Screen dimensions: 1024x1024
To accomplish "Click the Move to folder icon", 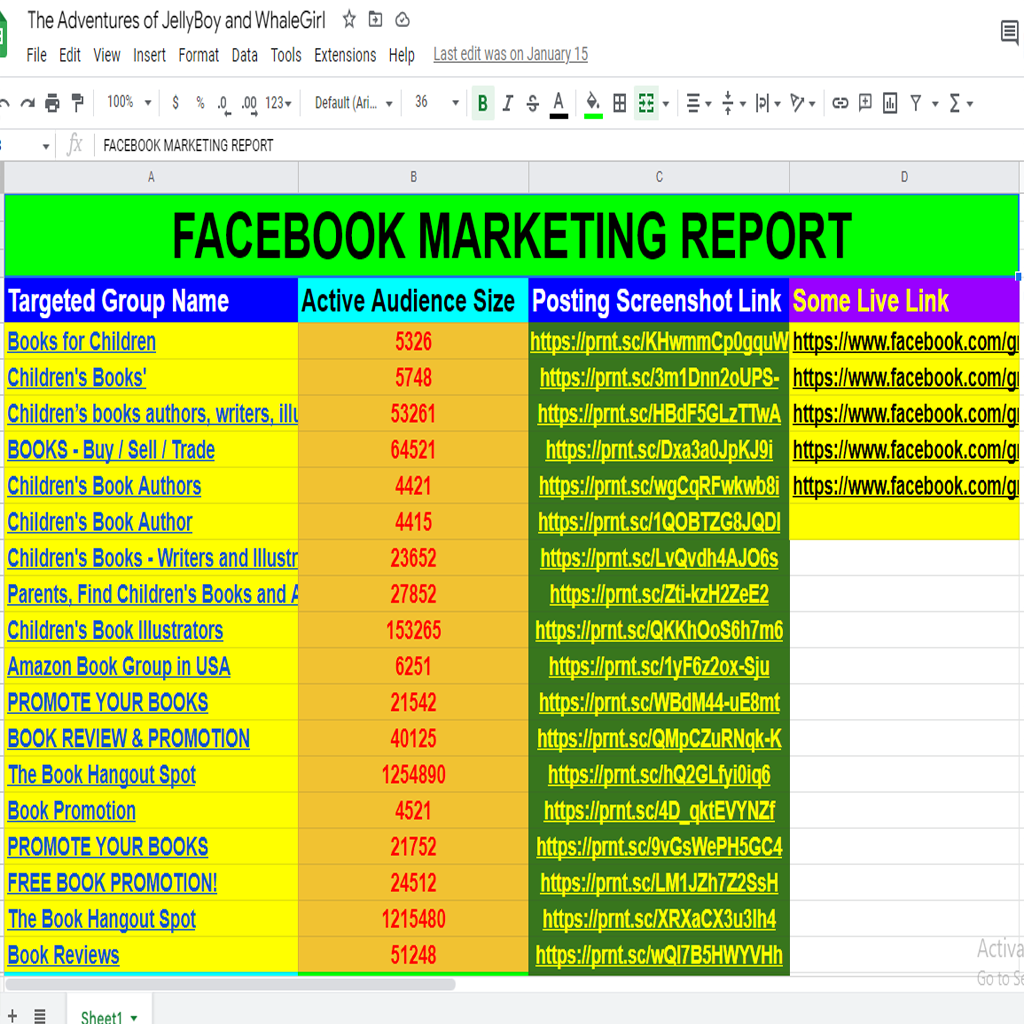I will coord(376,20).
